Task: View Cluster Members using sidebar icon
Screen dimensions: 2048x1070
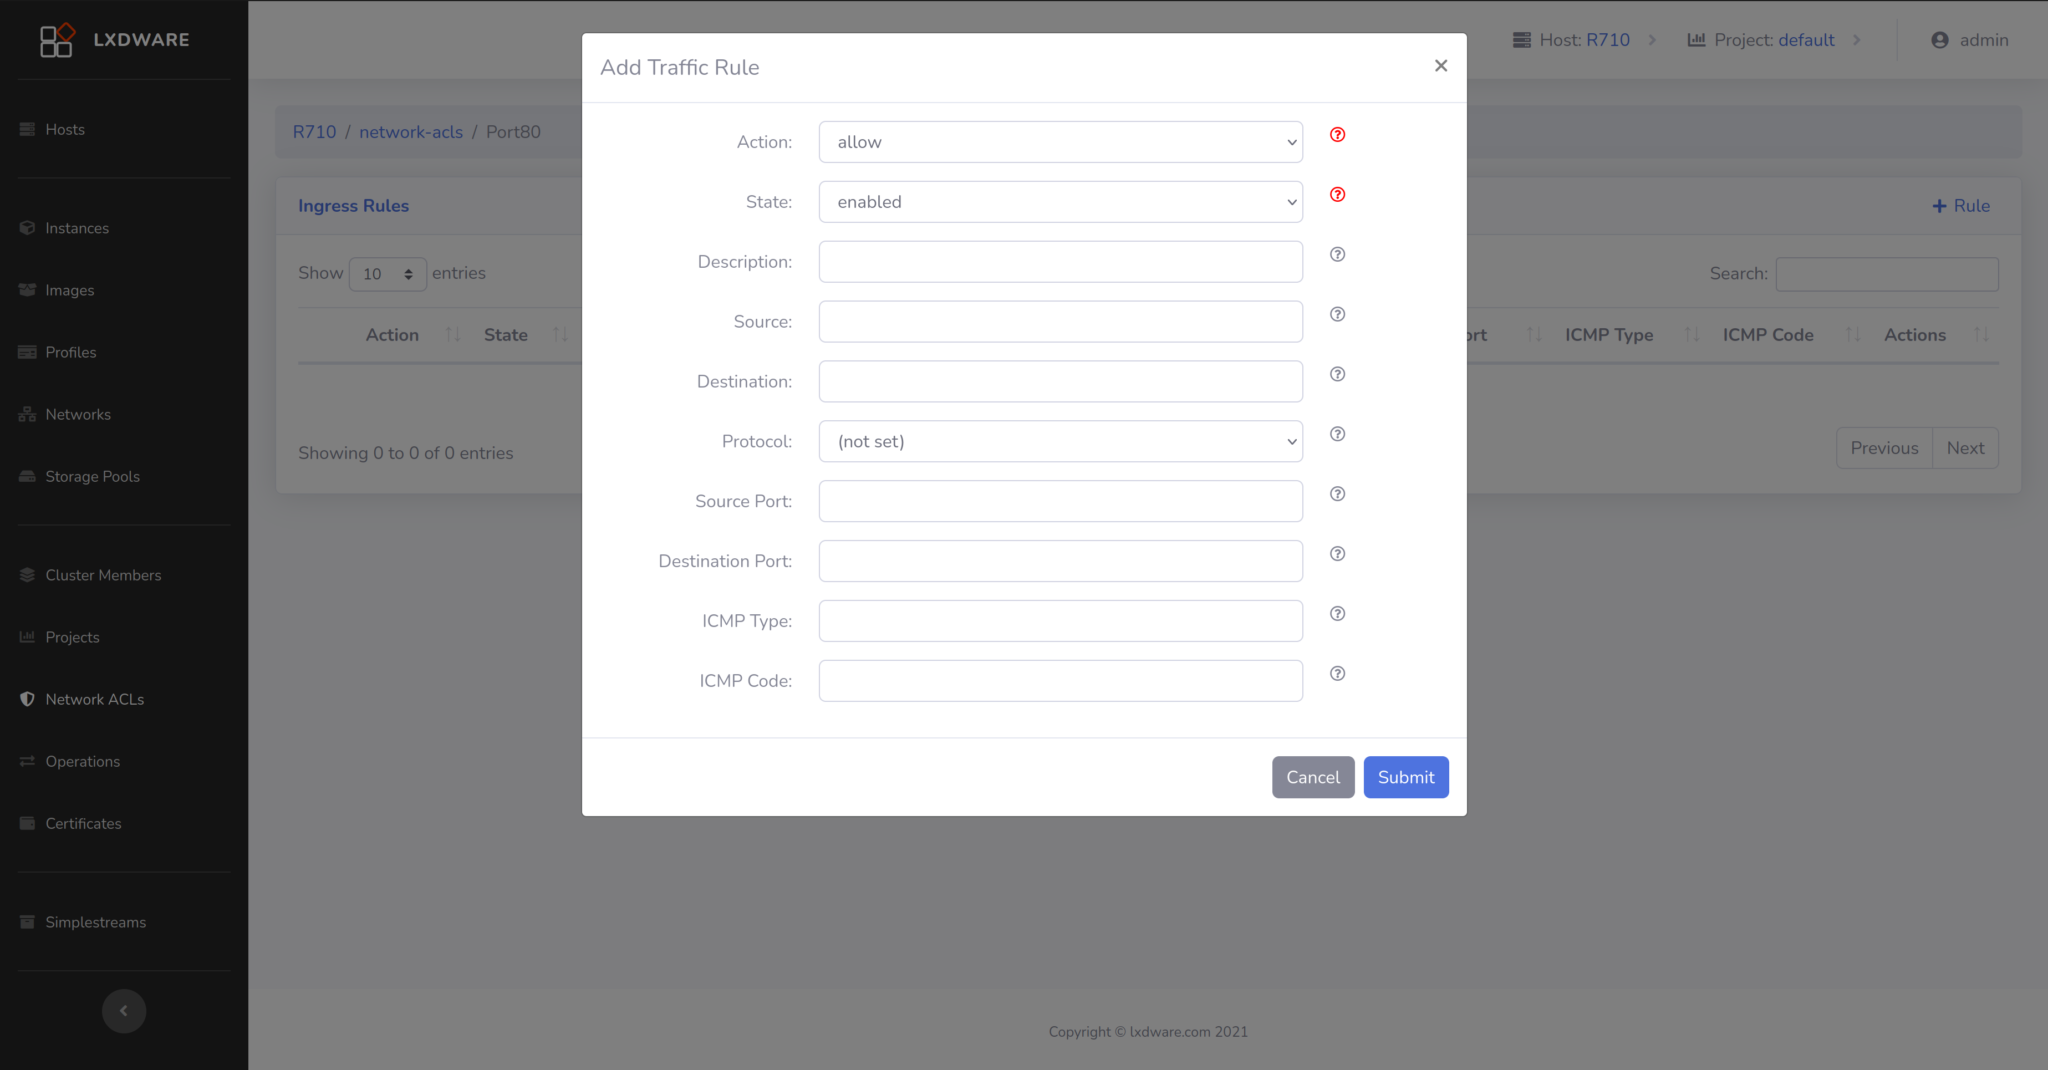Action: click(x=103, y=575)
